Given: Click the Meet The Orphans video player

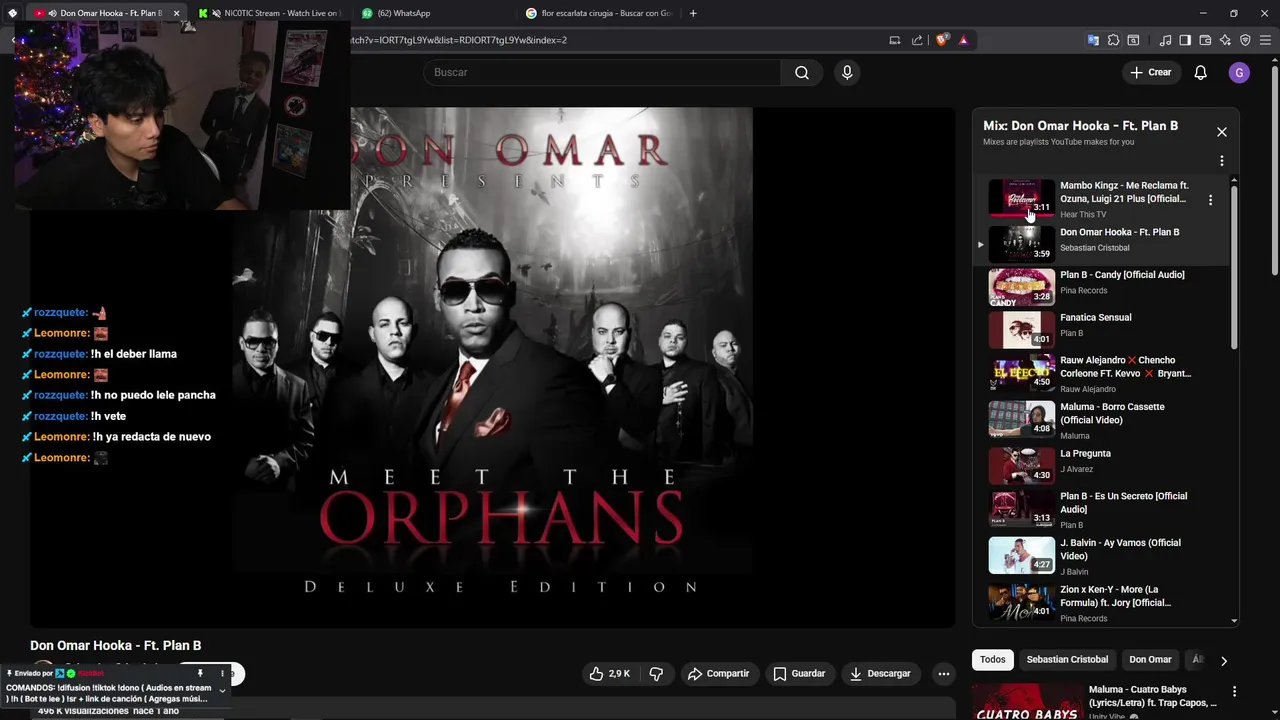Looking at the screenshot, I should point(492,367).
